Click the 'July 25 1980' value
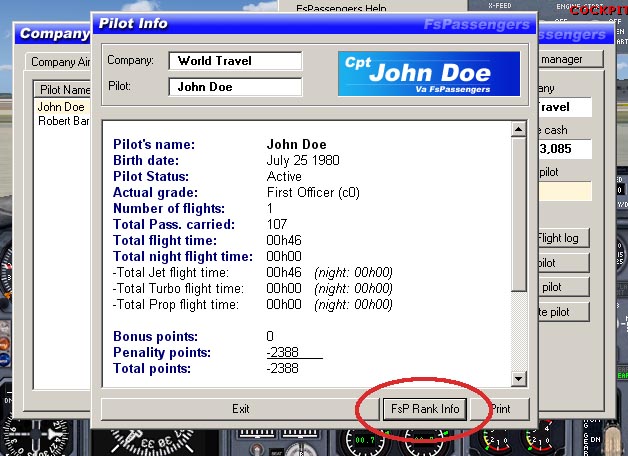 point(303,161)
